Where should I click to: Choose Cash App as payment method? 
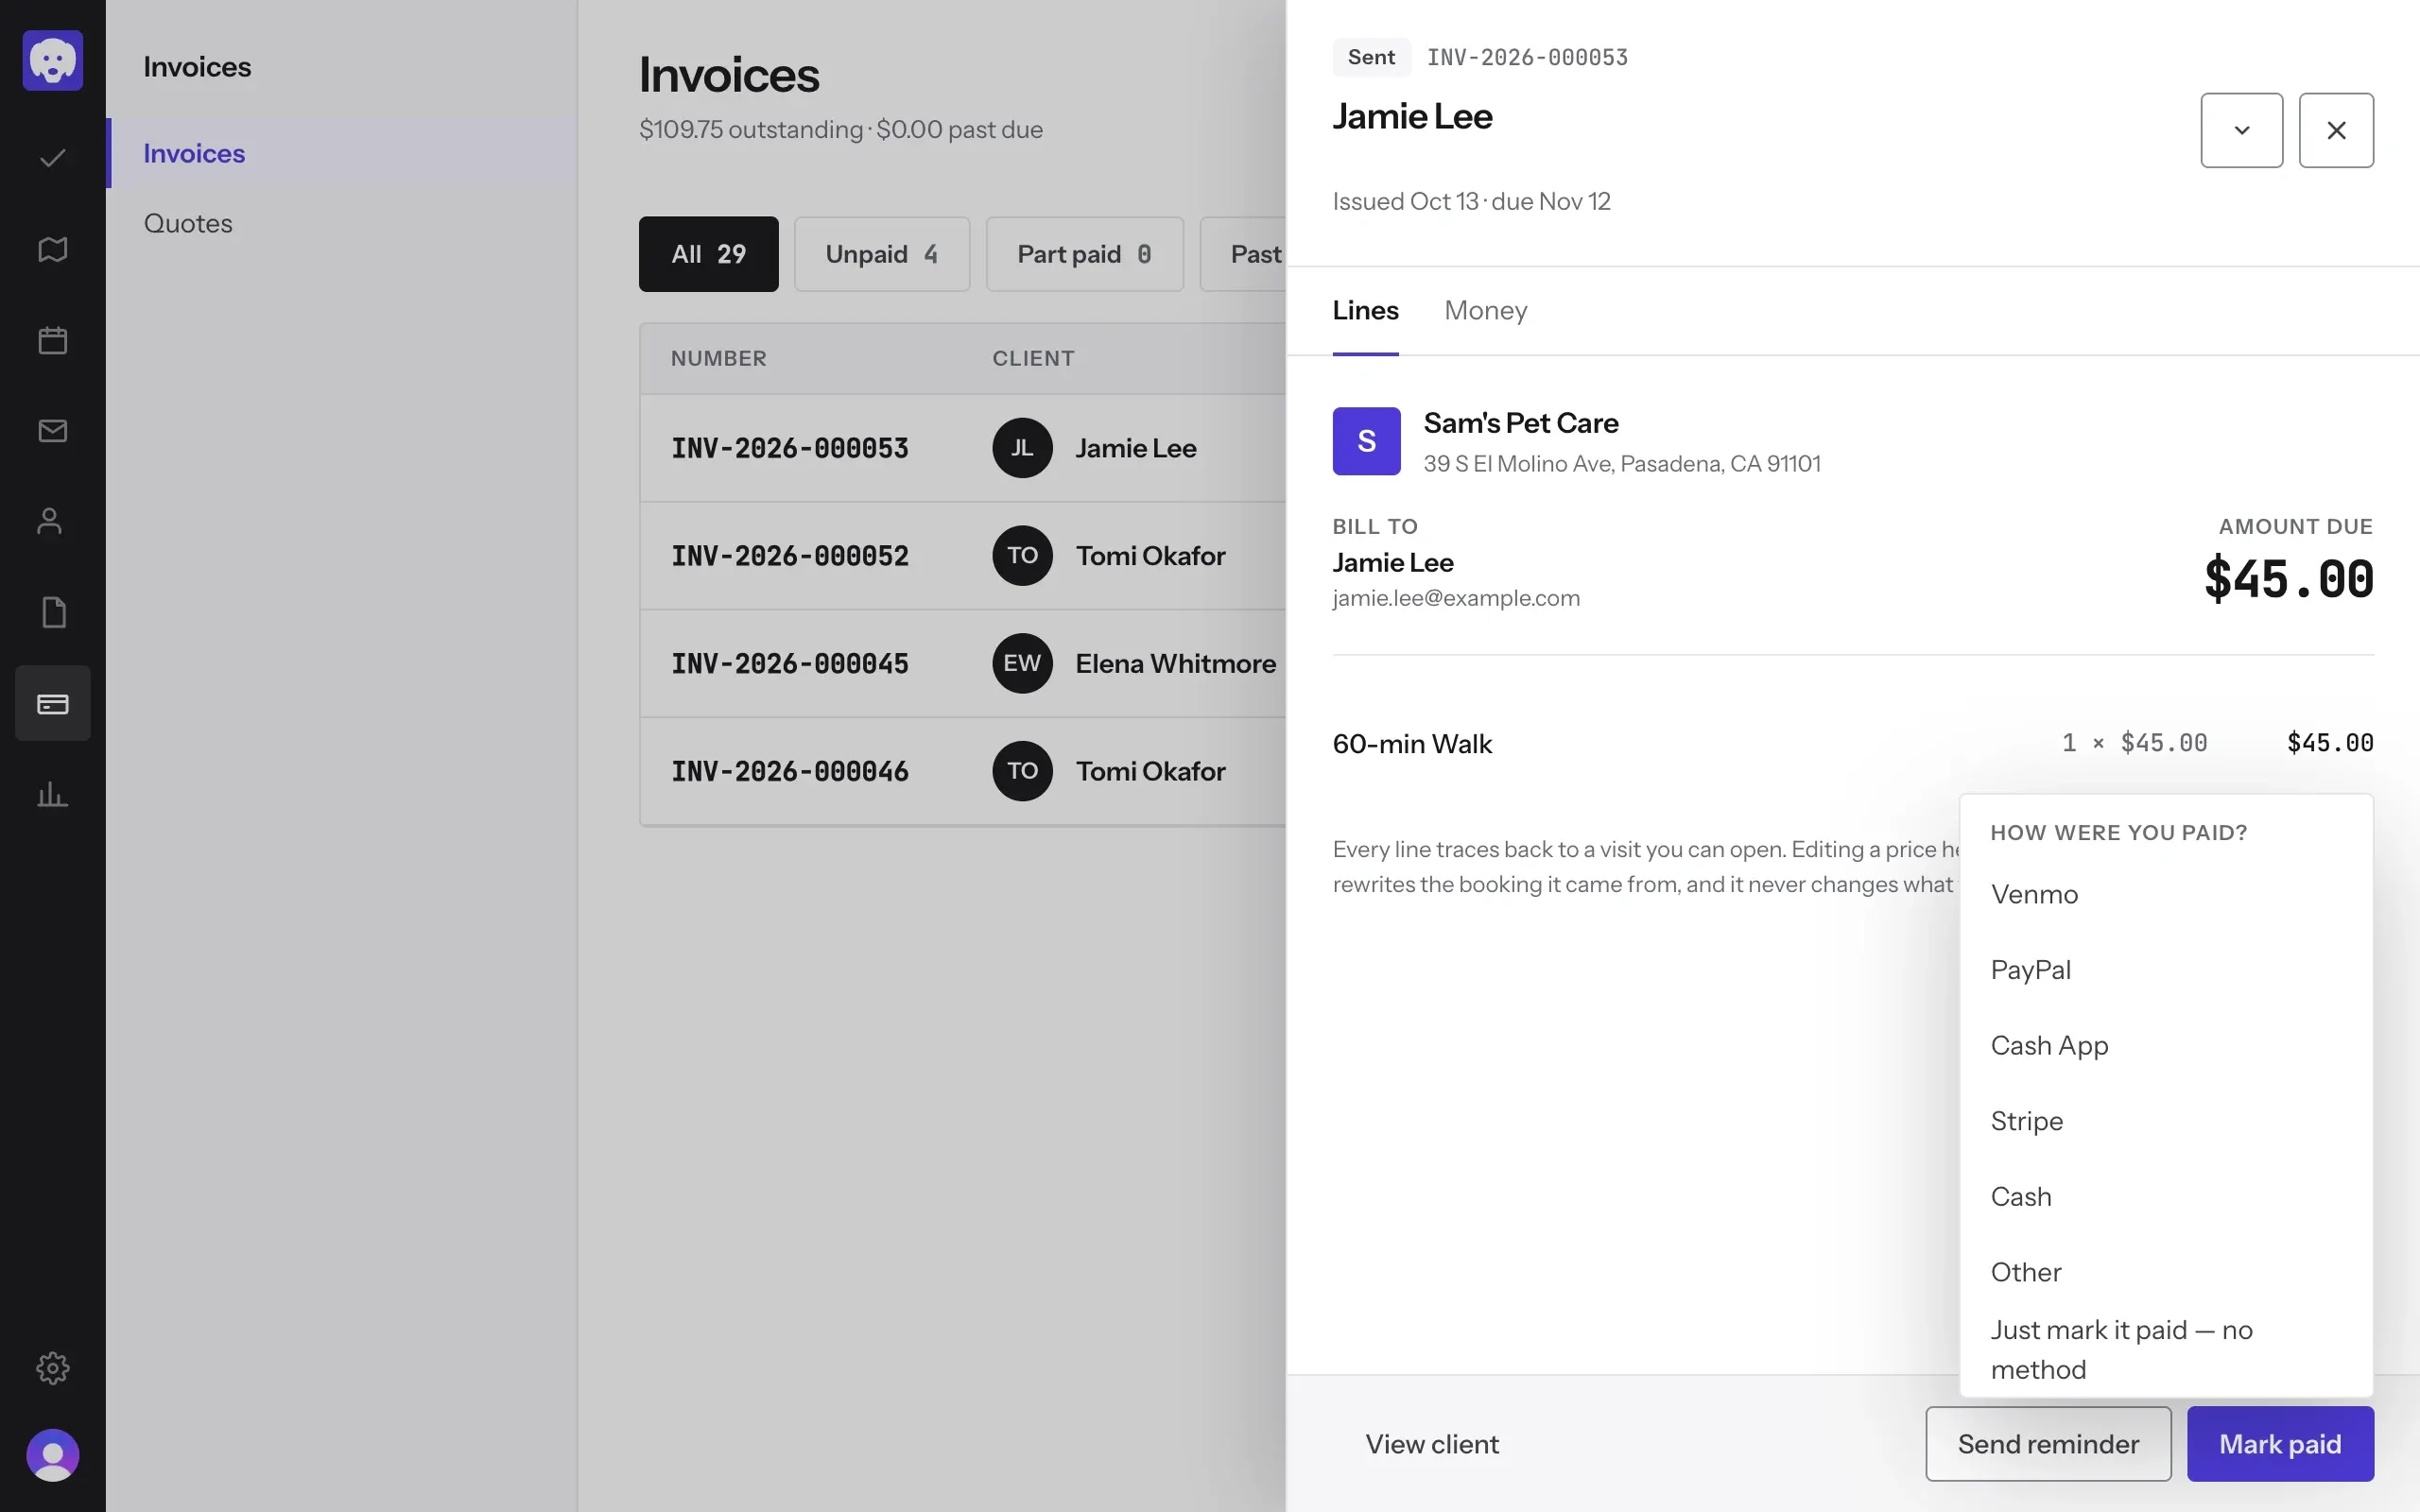[2166, 1045]
